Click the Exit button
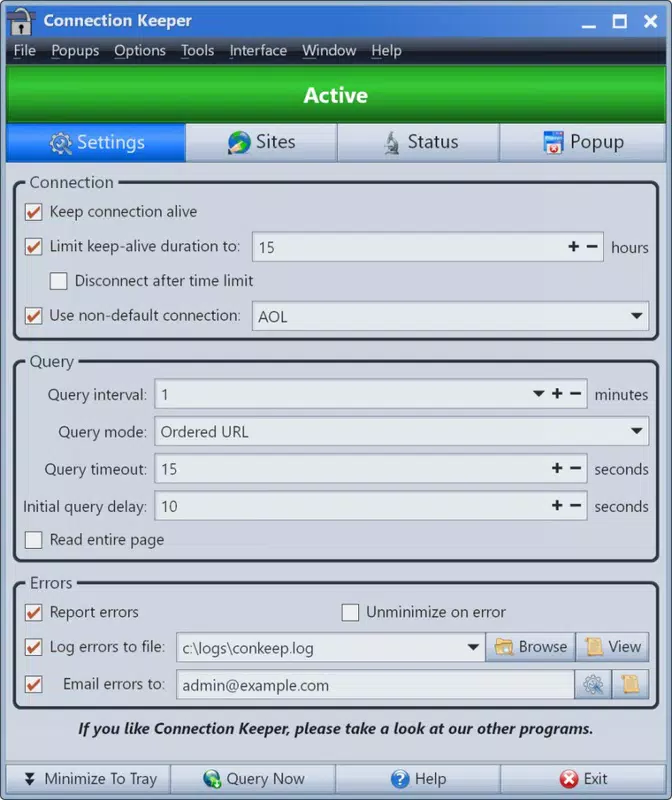Screen dimensions: 672x800 (x=583, y=779)
